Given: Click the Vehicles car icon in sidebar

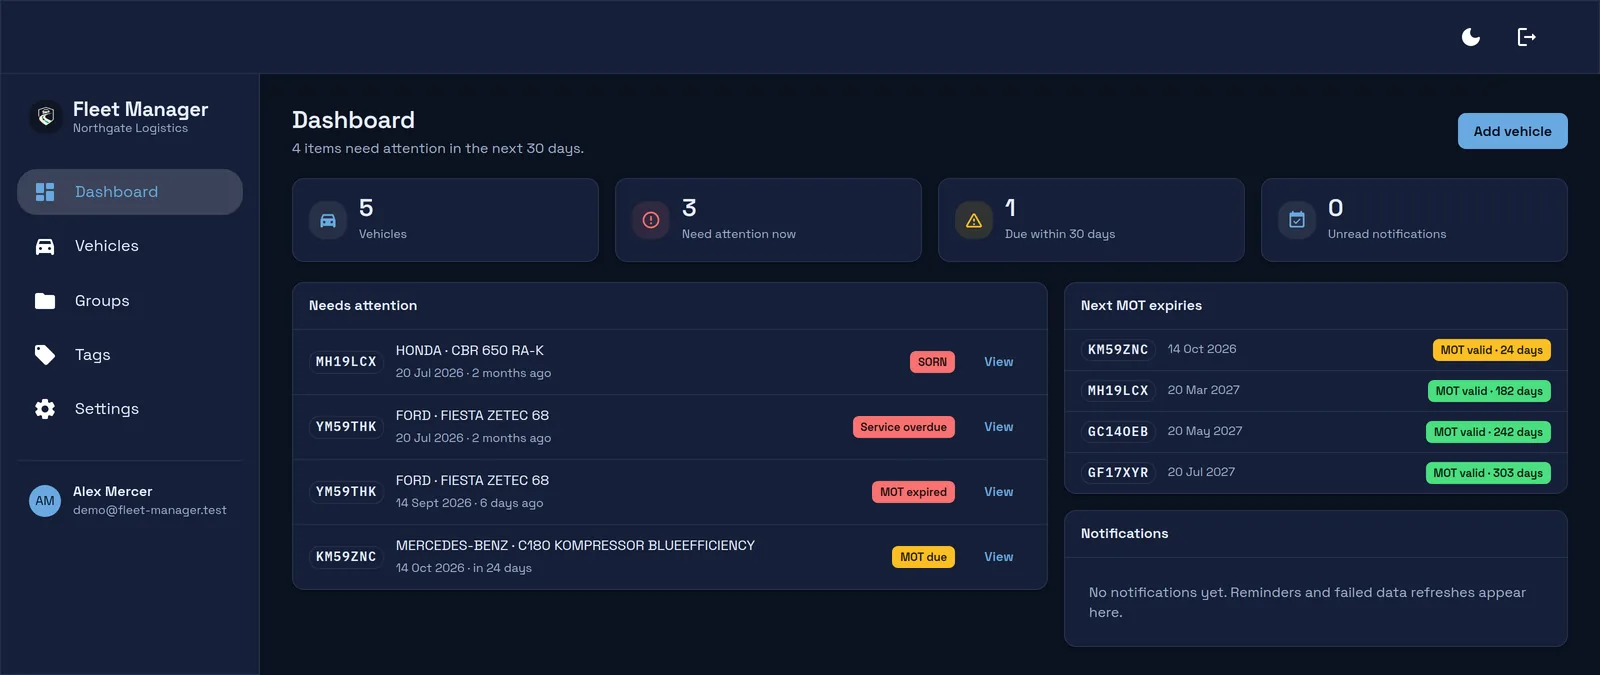Looking at the screenshot, I should [45, 246].
